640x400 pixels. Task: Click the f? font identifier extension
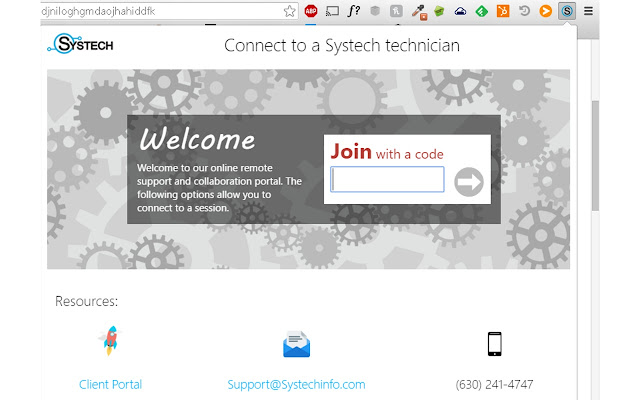click(353, 11)
